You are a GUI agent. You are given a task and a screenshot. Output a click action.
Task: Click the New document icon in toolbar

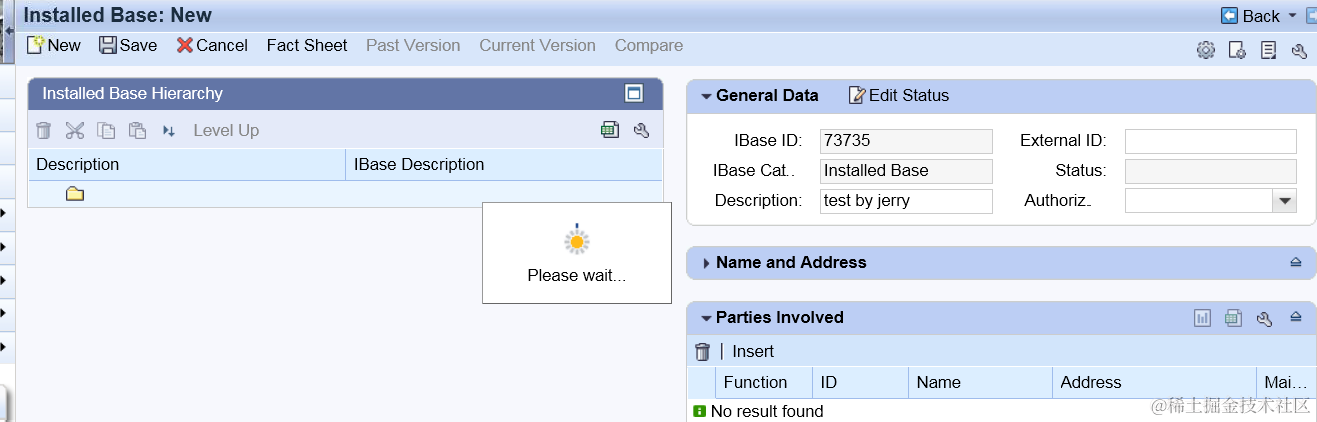coord(36,45)
